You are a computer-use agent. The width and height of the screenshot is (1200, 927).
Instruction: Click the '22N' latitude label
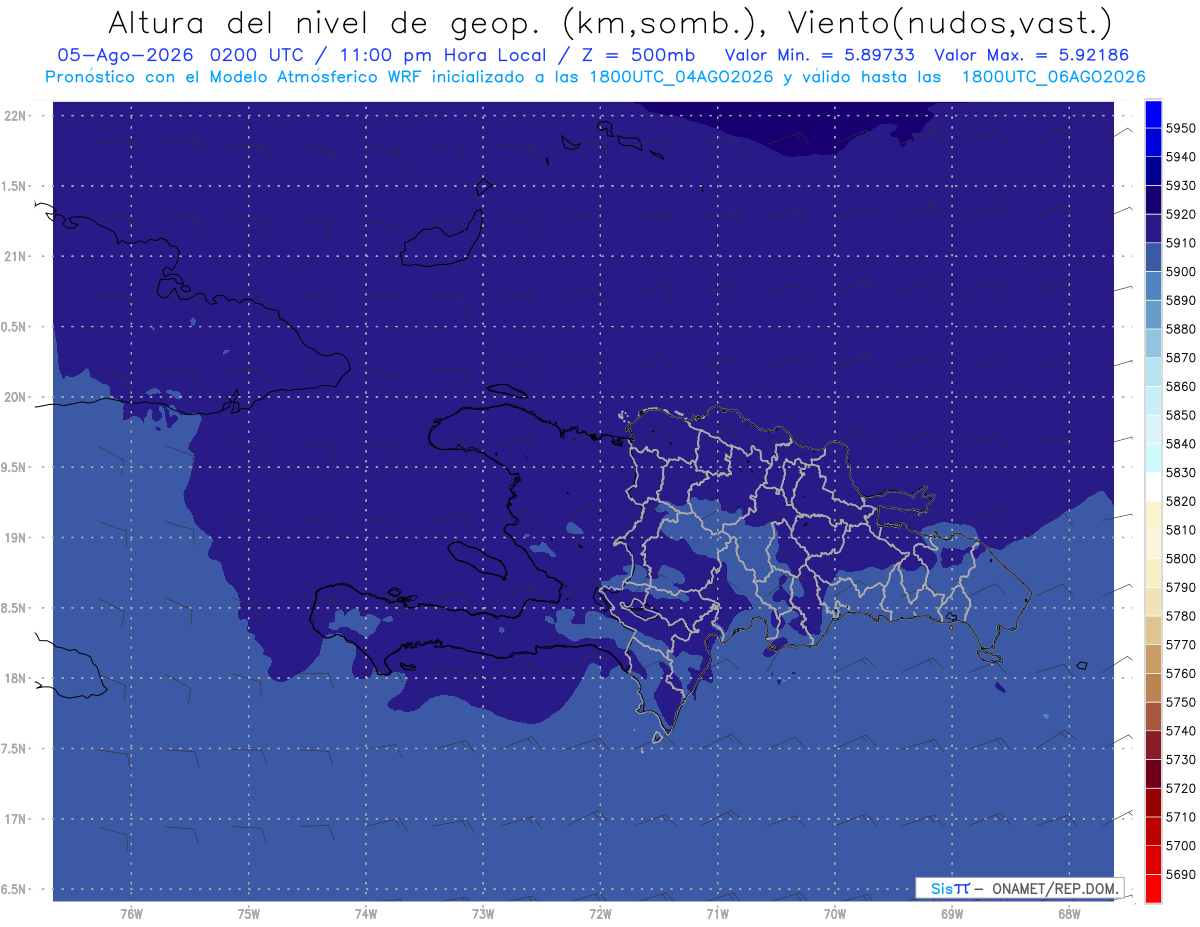click(x=17, y=116)
